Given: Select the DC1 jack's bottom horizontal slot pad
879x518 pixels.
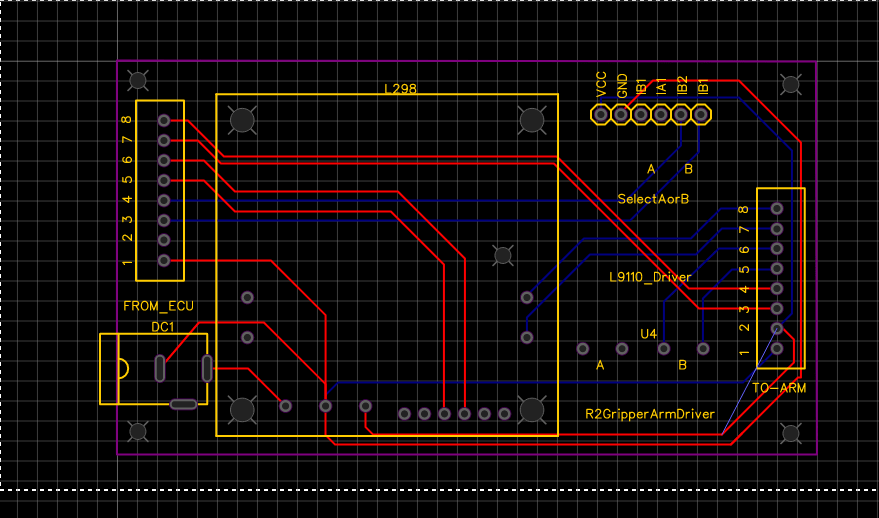Looking at the screenshot, I should (x=183, y=404).
